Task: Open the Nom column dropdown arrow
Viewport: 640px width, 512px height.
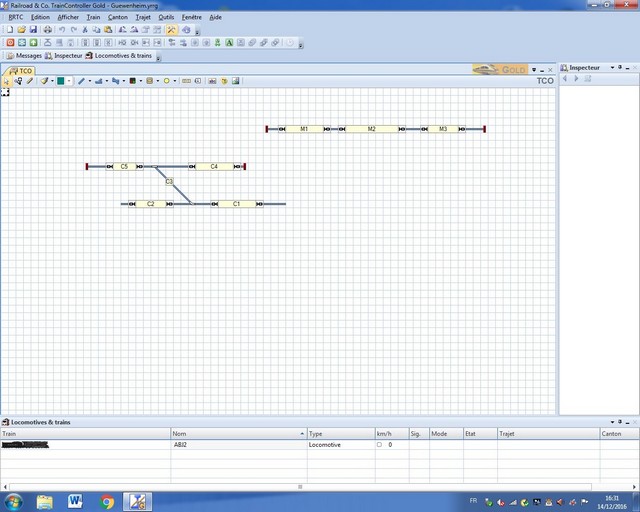Action: click(x=302, y=434)
